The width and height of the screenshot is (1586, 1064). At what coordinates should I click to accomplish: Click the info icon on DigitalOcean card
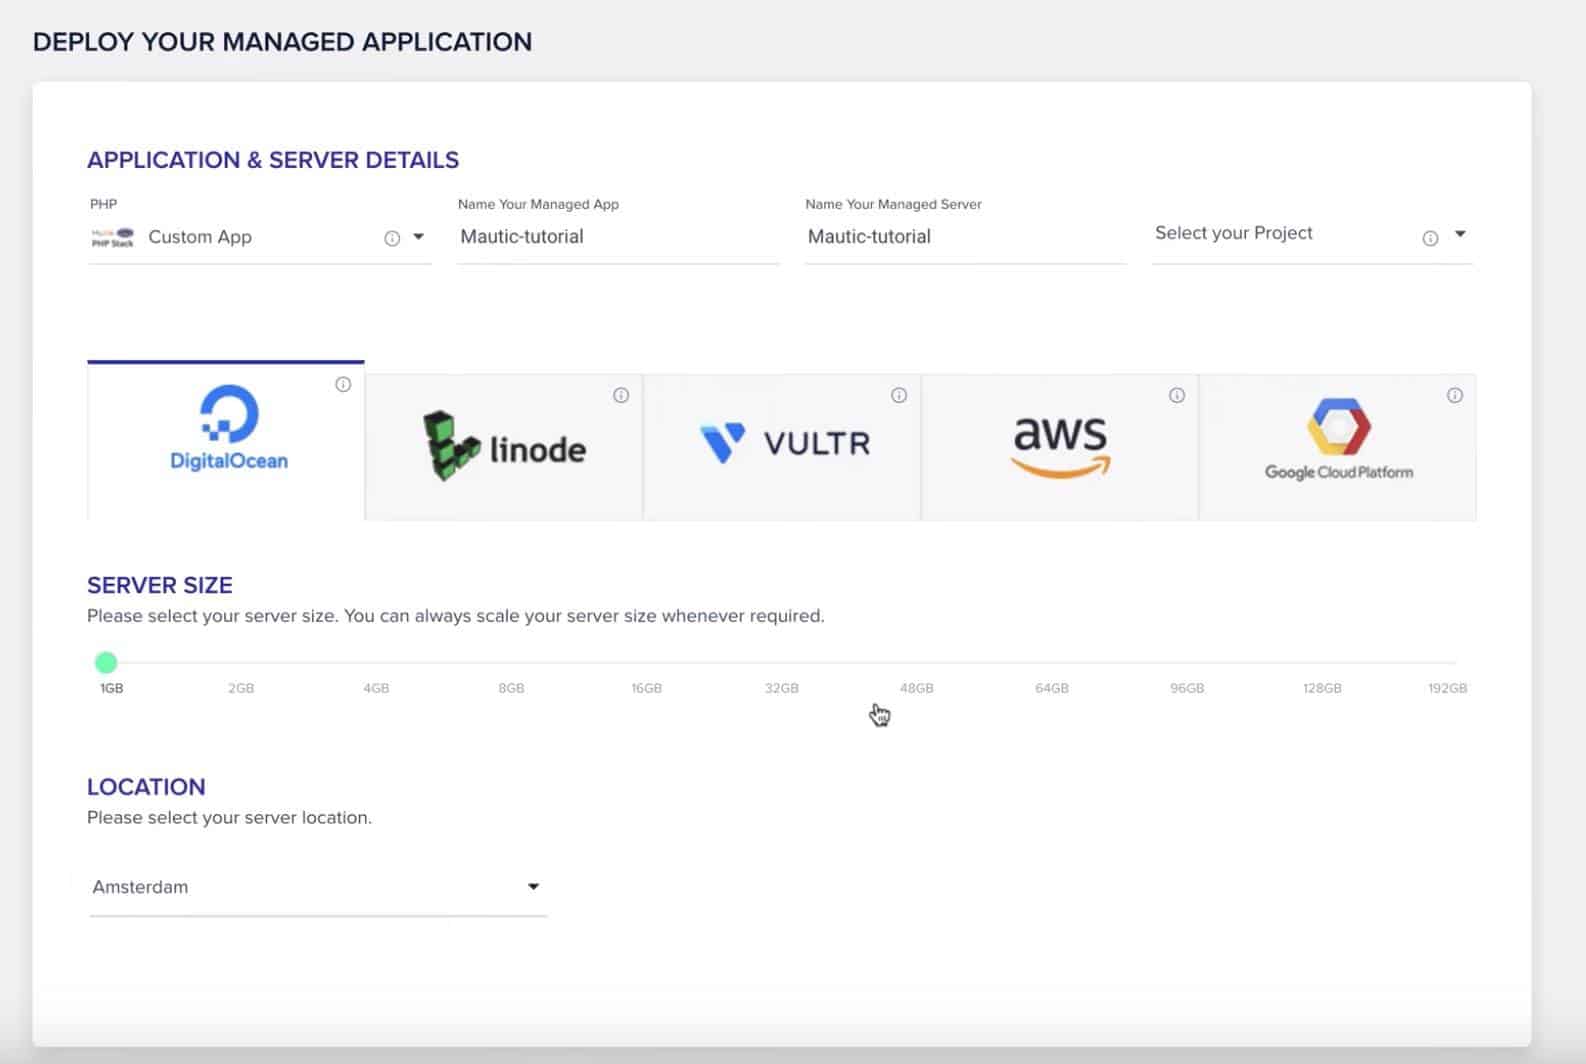point(343,384)
